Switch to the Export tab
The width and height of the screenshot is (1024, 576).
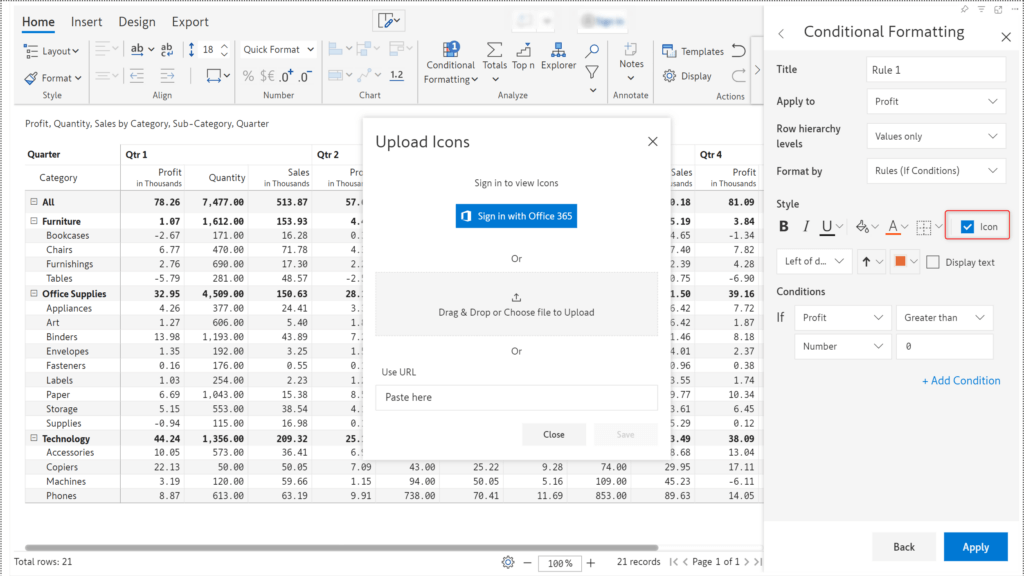click(190, 22)
